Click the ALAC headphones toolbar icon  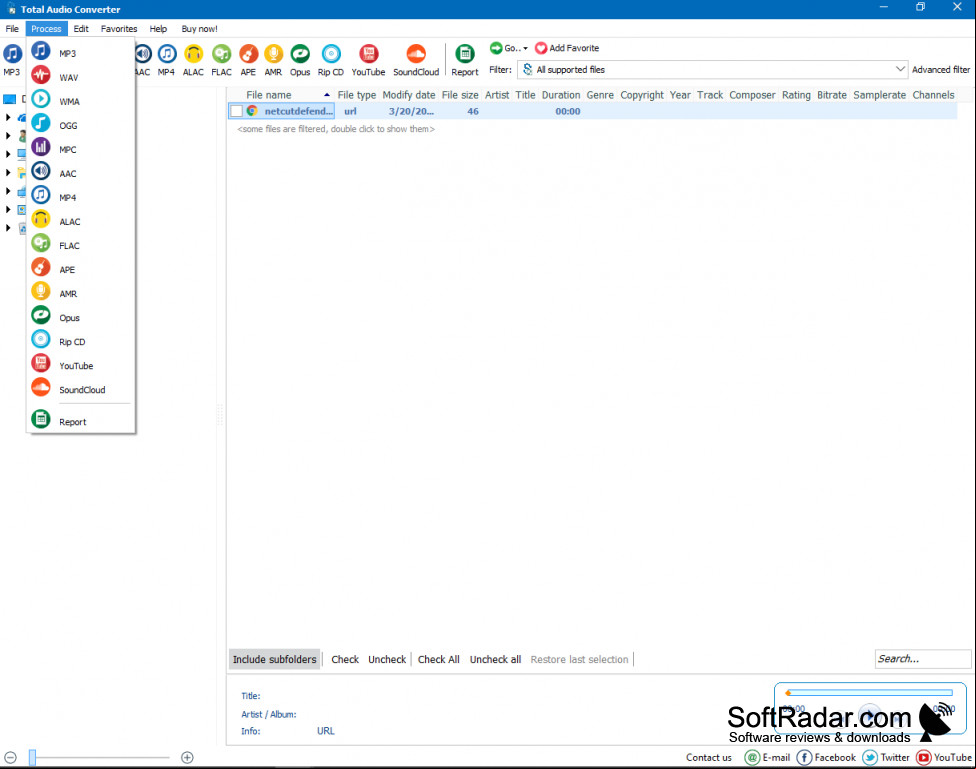coord(193,60)
